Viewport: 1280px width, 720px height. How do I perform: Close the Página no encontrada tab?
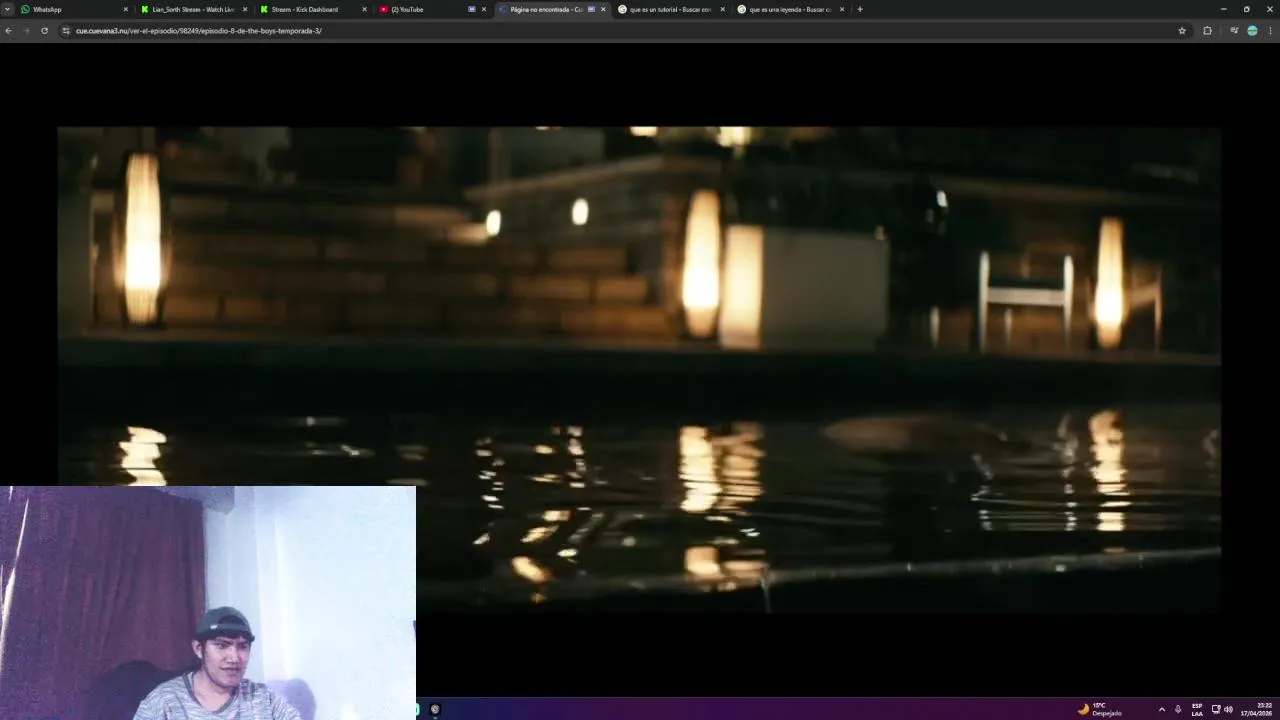coord(603,9)
